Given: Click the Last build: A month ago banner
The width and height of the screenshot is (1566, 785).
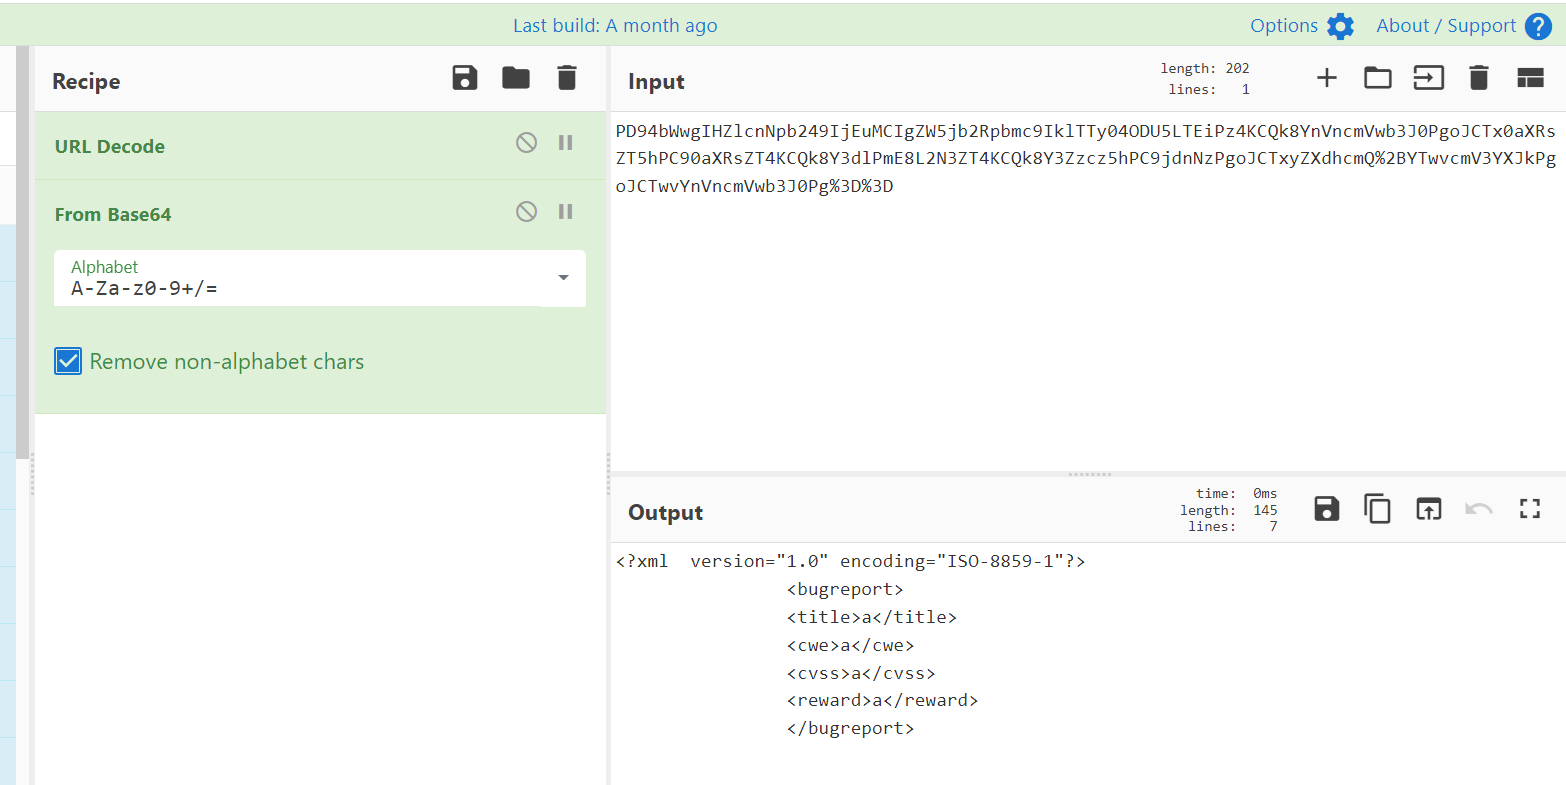Looking at the screenshot, I should (x=615, y=26).
